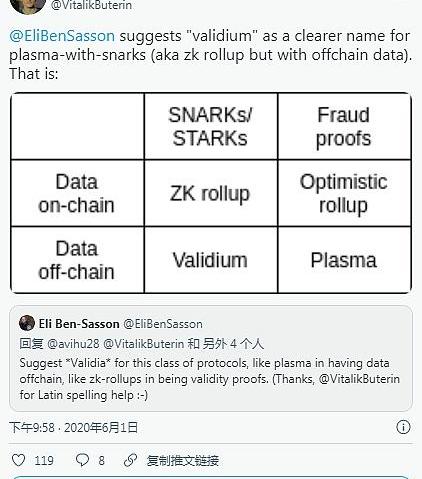
Task: Open the @VitalikButerin handle
Action: [91, 5]
